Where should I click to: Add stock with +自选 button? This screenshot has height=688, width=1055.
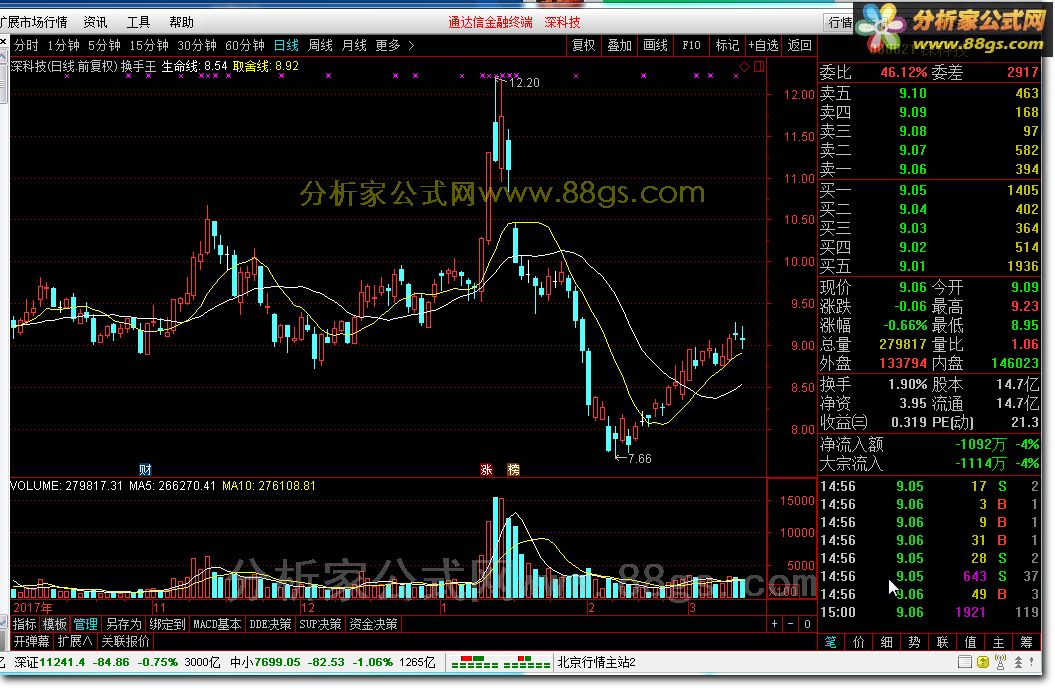tap(764, 45)
